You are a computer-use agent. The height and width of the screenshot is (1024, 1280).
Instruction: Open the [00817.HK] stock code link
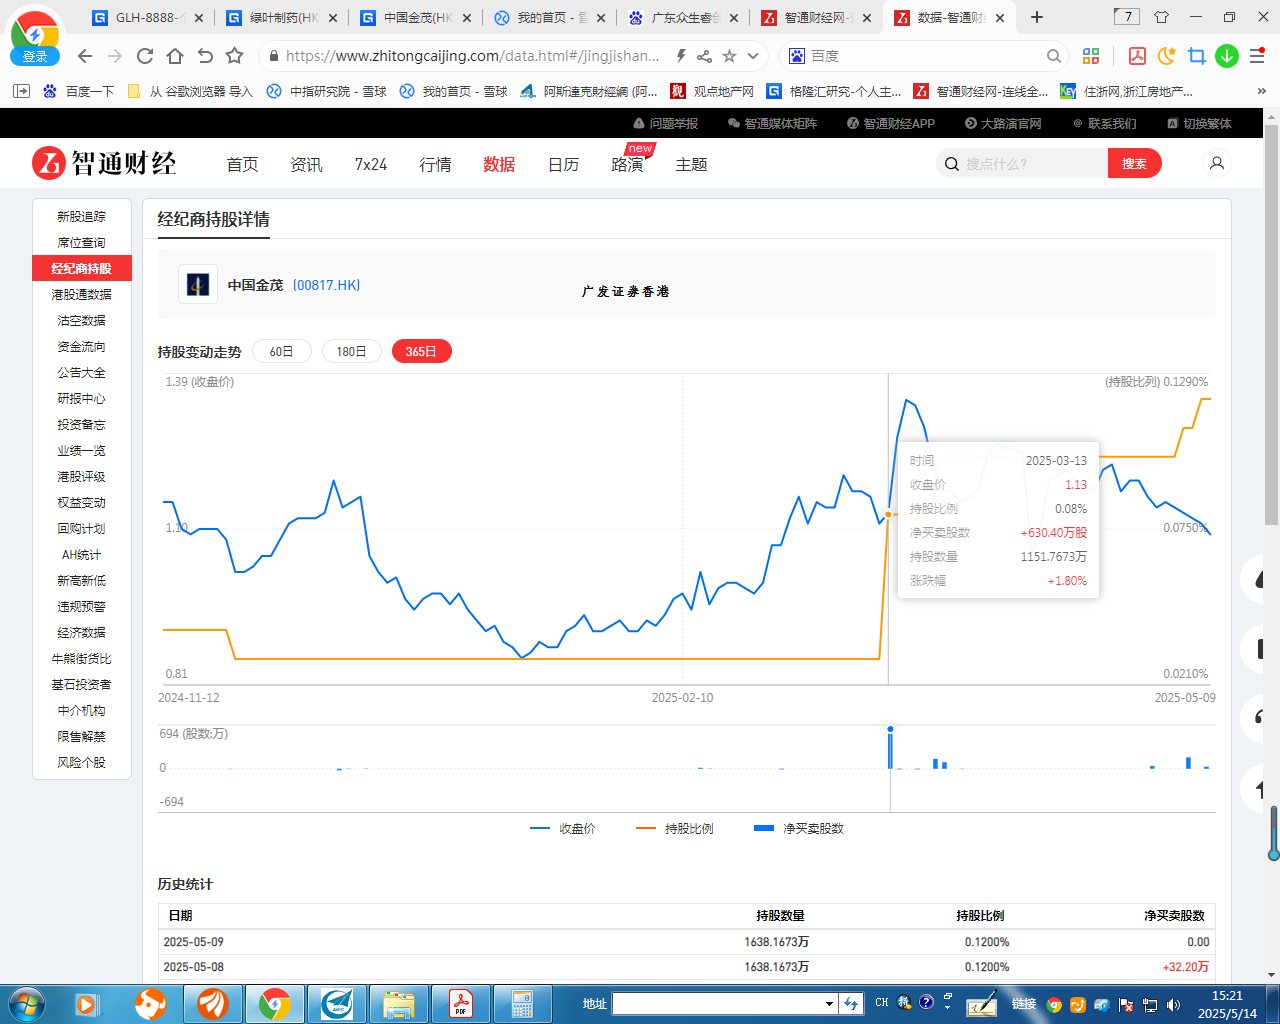327,285
